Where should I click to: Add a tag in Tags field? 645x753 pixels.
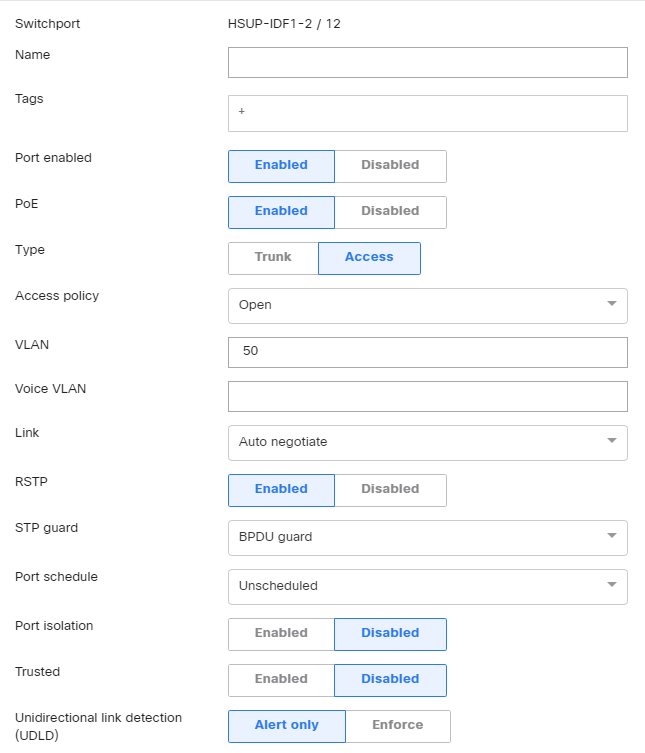pyautogui.click(x=427, y=113)
